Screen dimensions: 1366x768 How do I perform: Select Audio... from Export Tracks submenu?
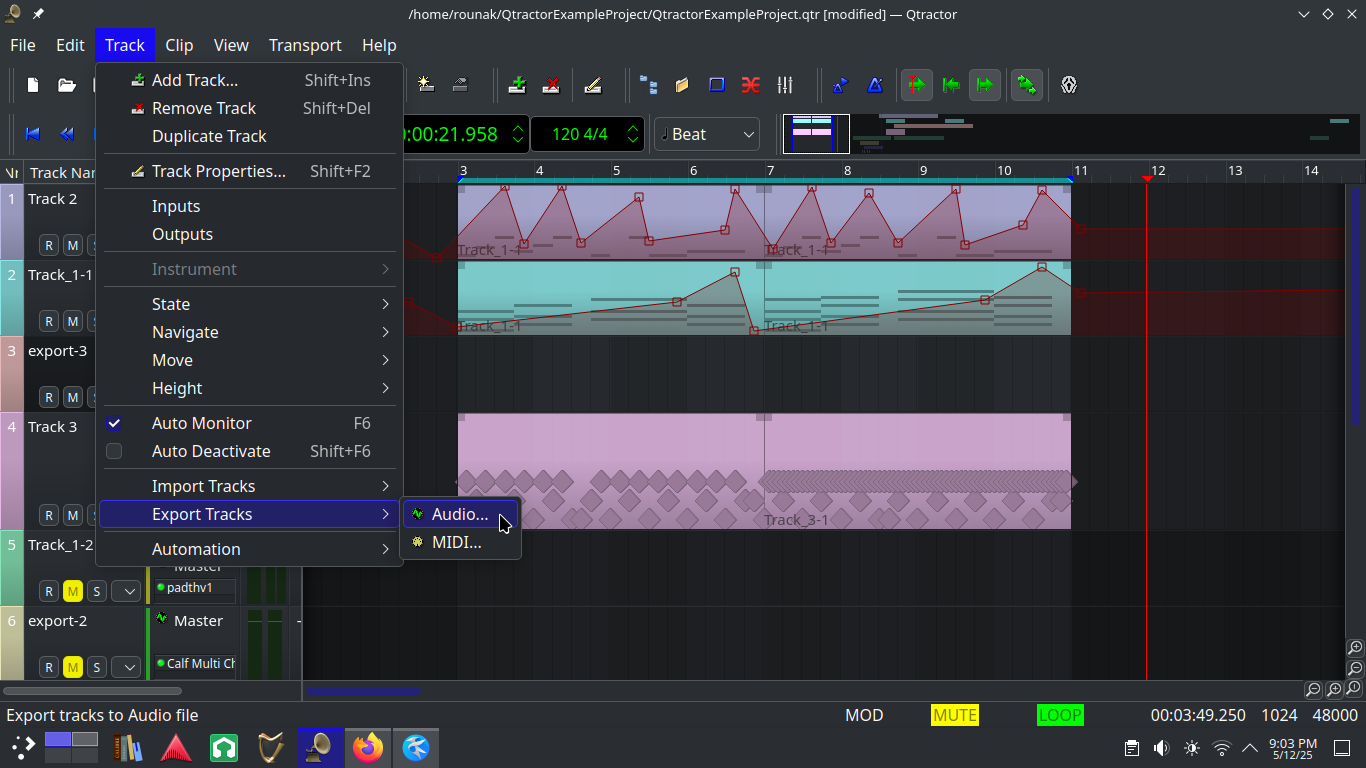point(460,514)
